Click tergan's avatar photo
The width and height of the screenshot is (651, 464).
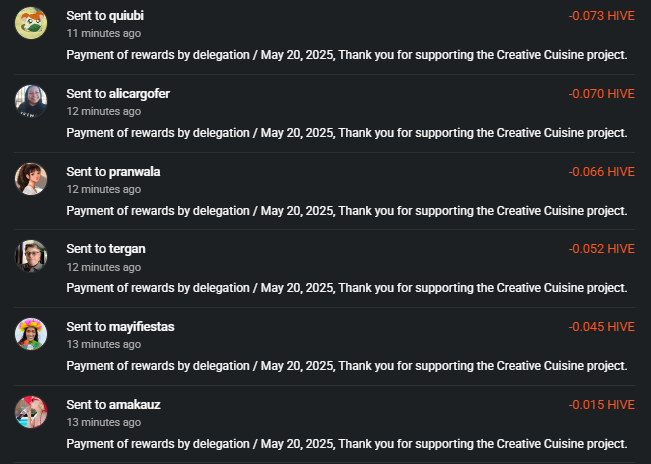[31, 256]
